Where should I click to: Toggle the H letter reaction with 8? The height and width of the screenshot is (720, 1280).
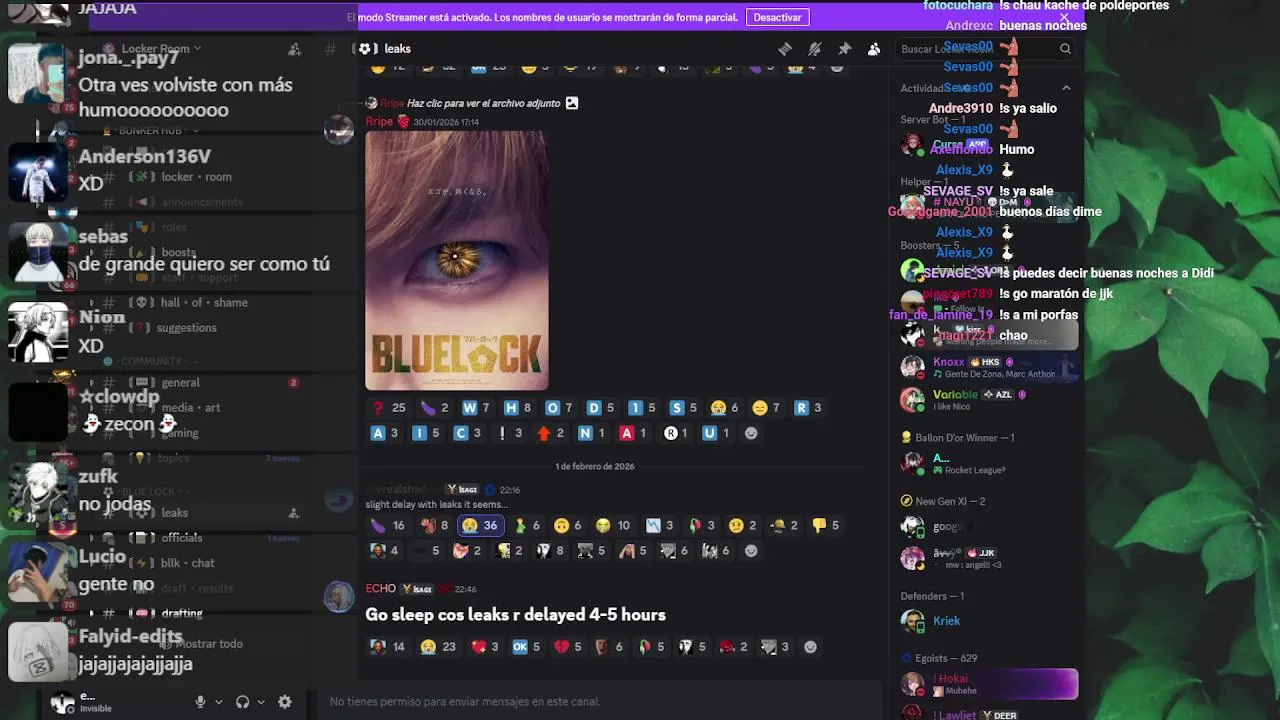pyautogui.click(x=517, y=408)
